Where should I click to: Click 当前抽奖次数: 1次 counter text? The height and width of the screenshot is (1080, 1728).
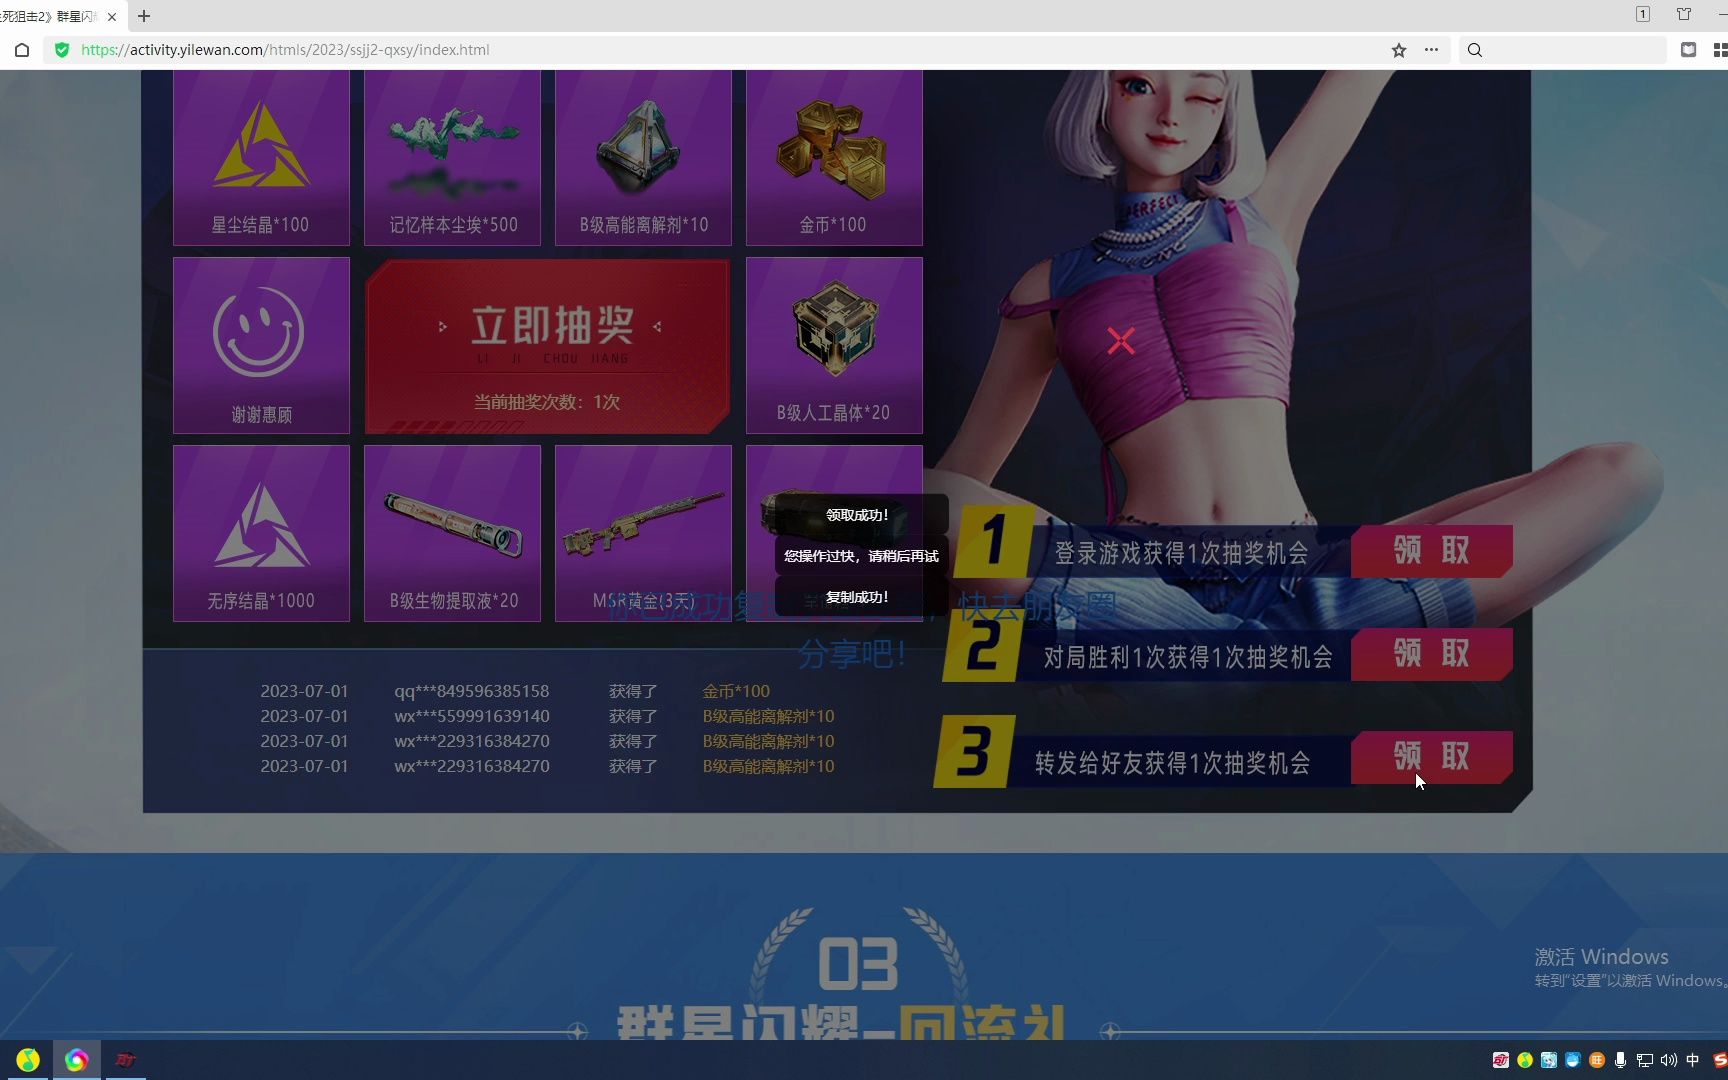pos(547,402)
